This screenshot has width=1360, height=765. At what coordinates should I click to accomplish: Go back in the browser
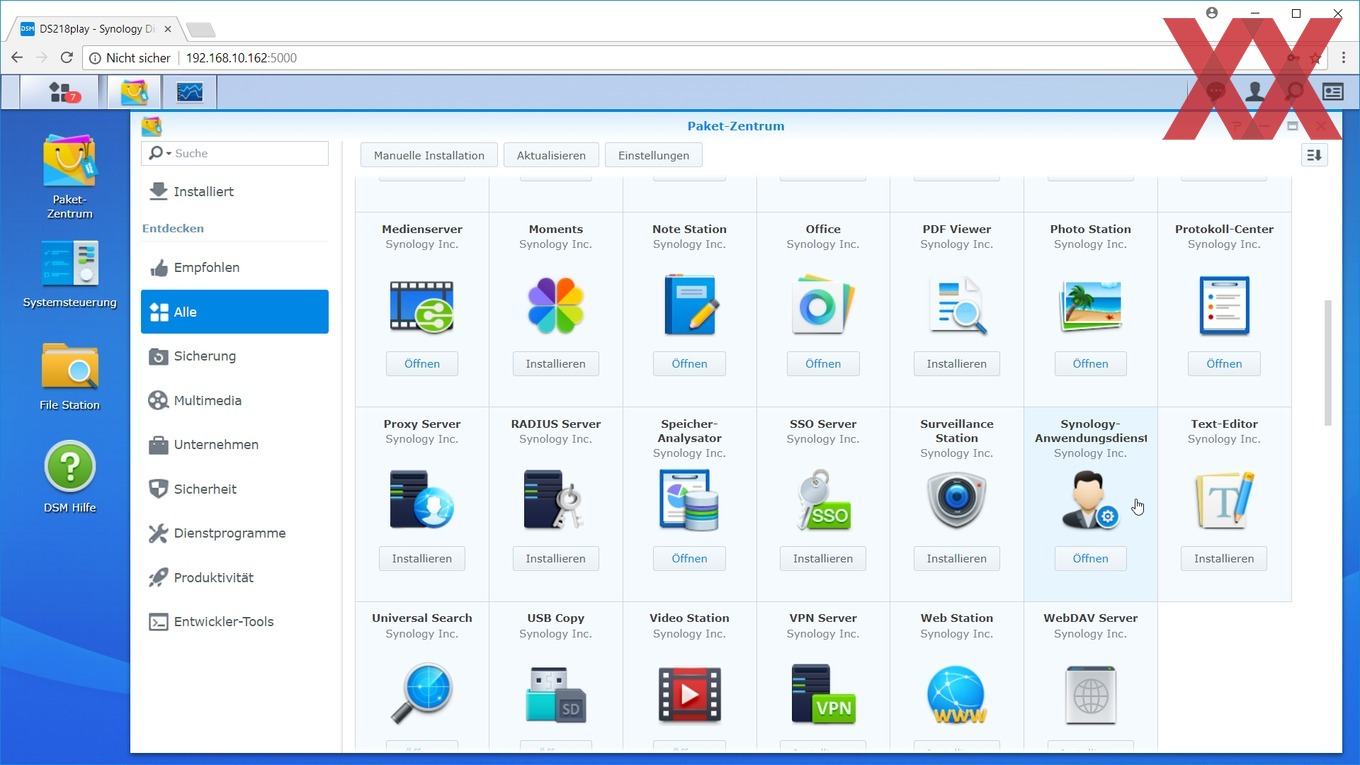click(x=17, y=58)
